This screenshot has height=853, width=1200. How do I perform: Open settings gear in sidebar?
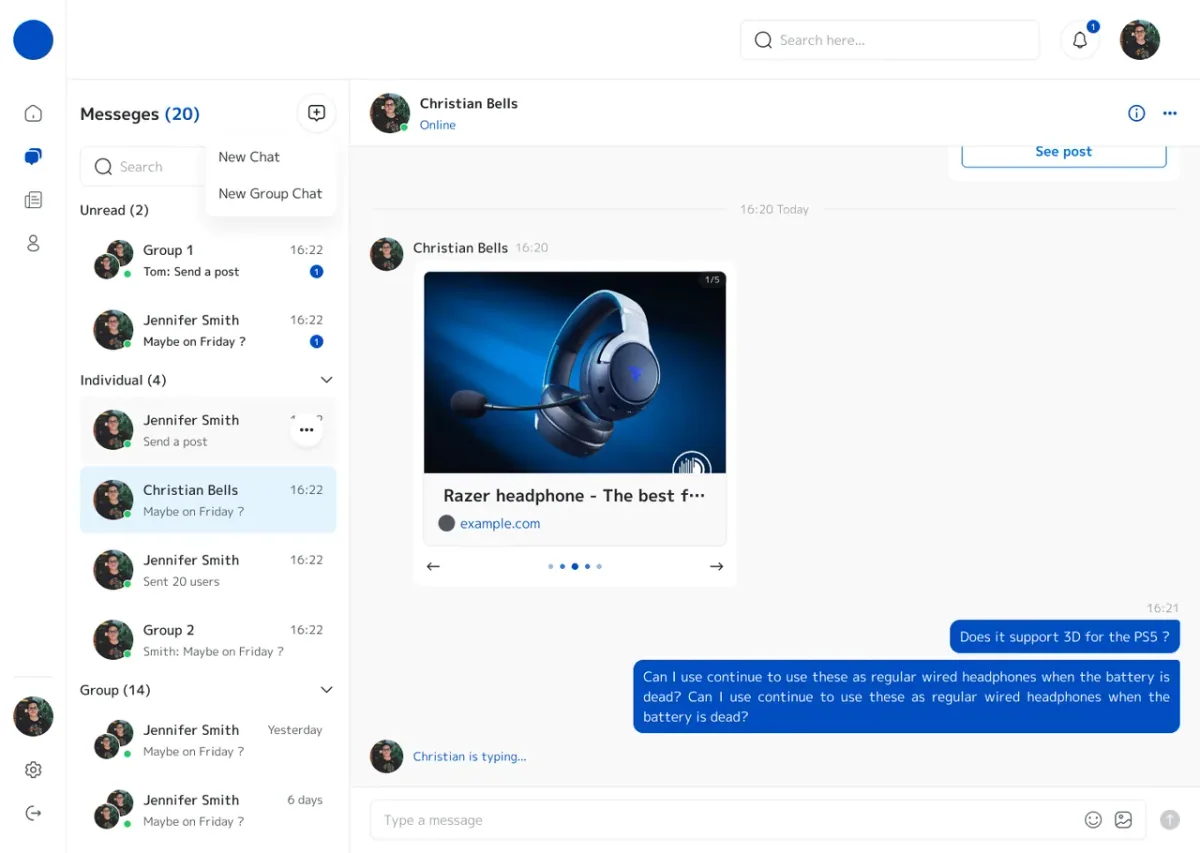tap(33, 770)
